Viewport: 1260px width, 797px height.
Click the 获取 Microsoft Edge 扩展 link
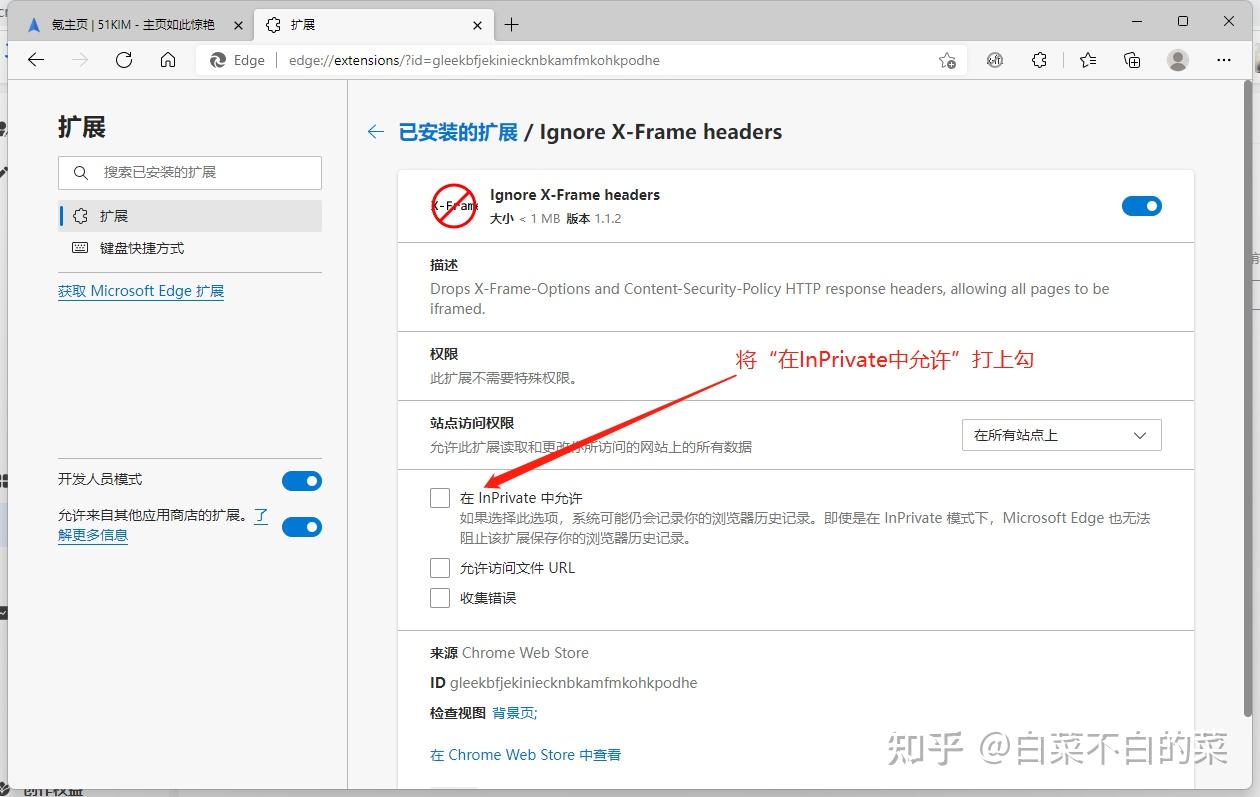point(140,291)
